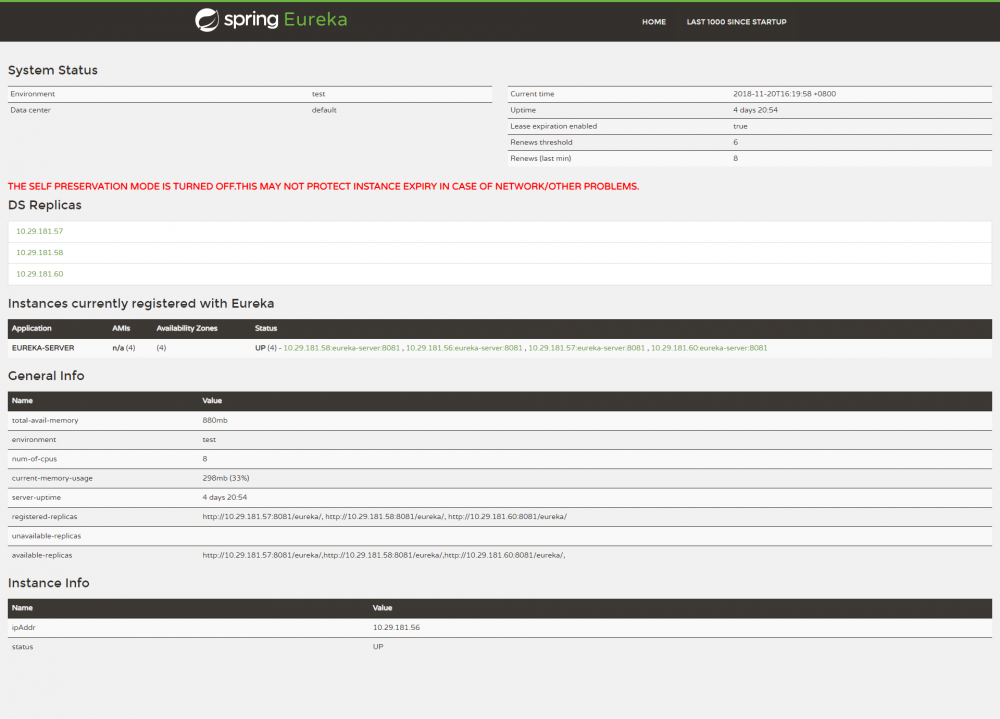
Task: Open instance 10.29.181.58:eureka-server:8081
Action: [340, 347]
